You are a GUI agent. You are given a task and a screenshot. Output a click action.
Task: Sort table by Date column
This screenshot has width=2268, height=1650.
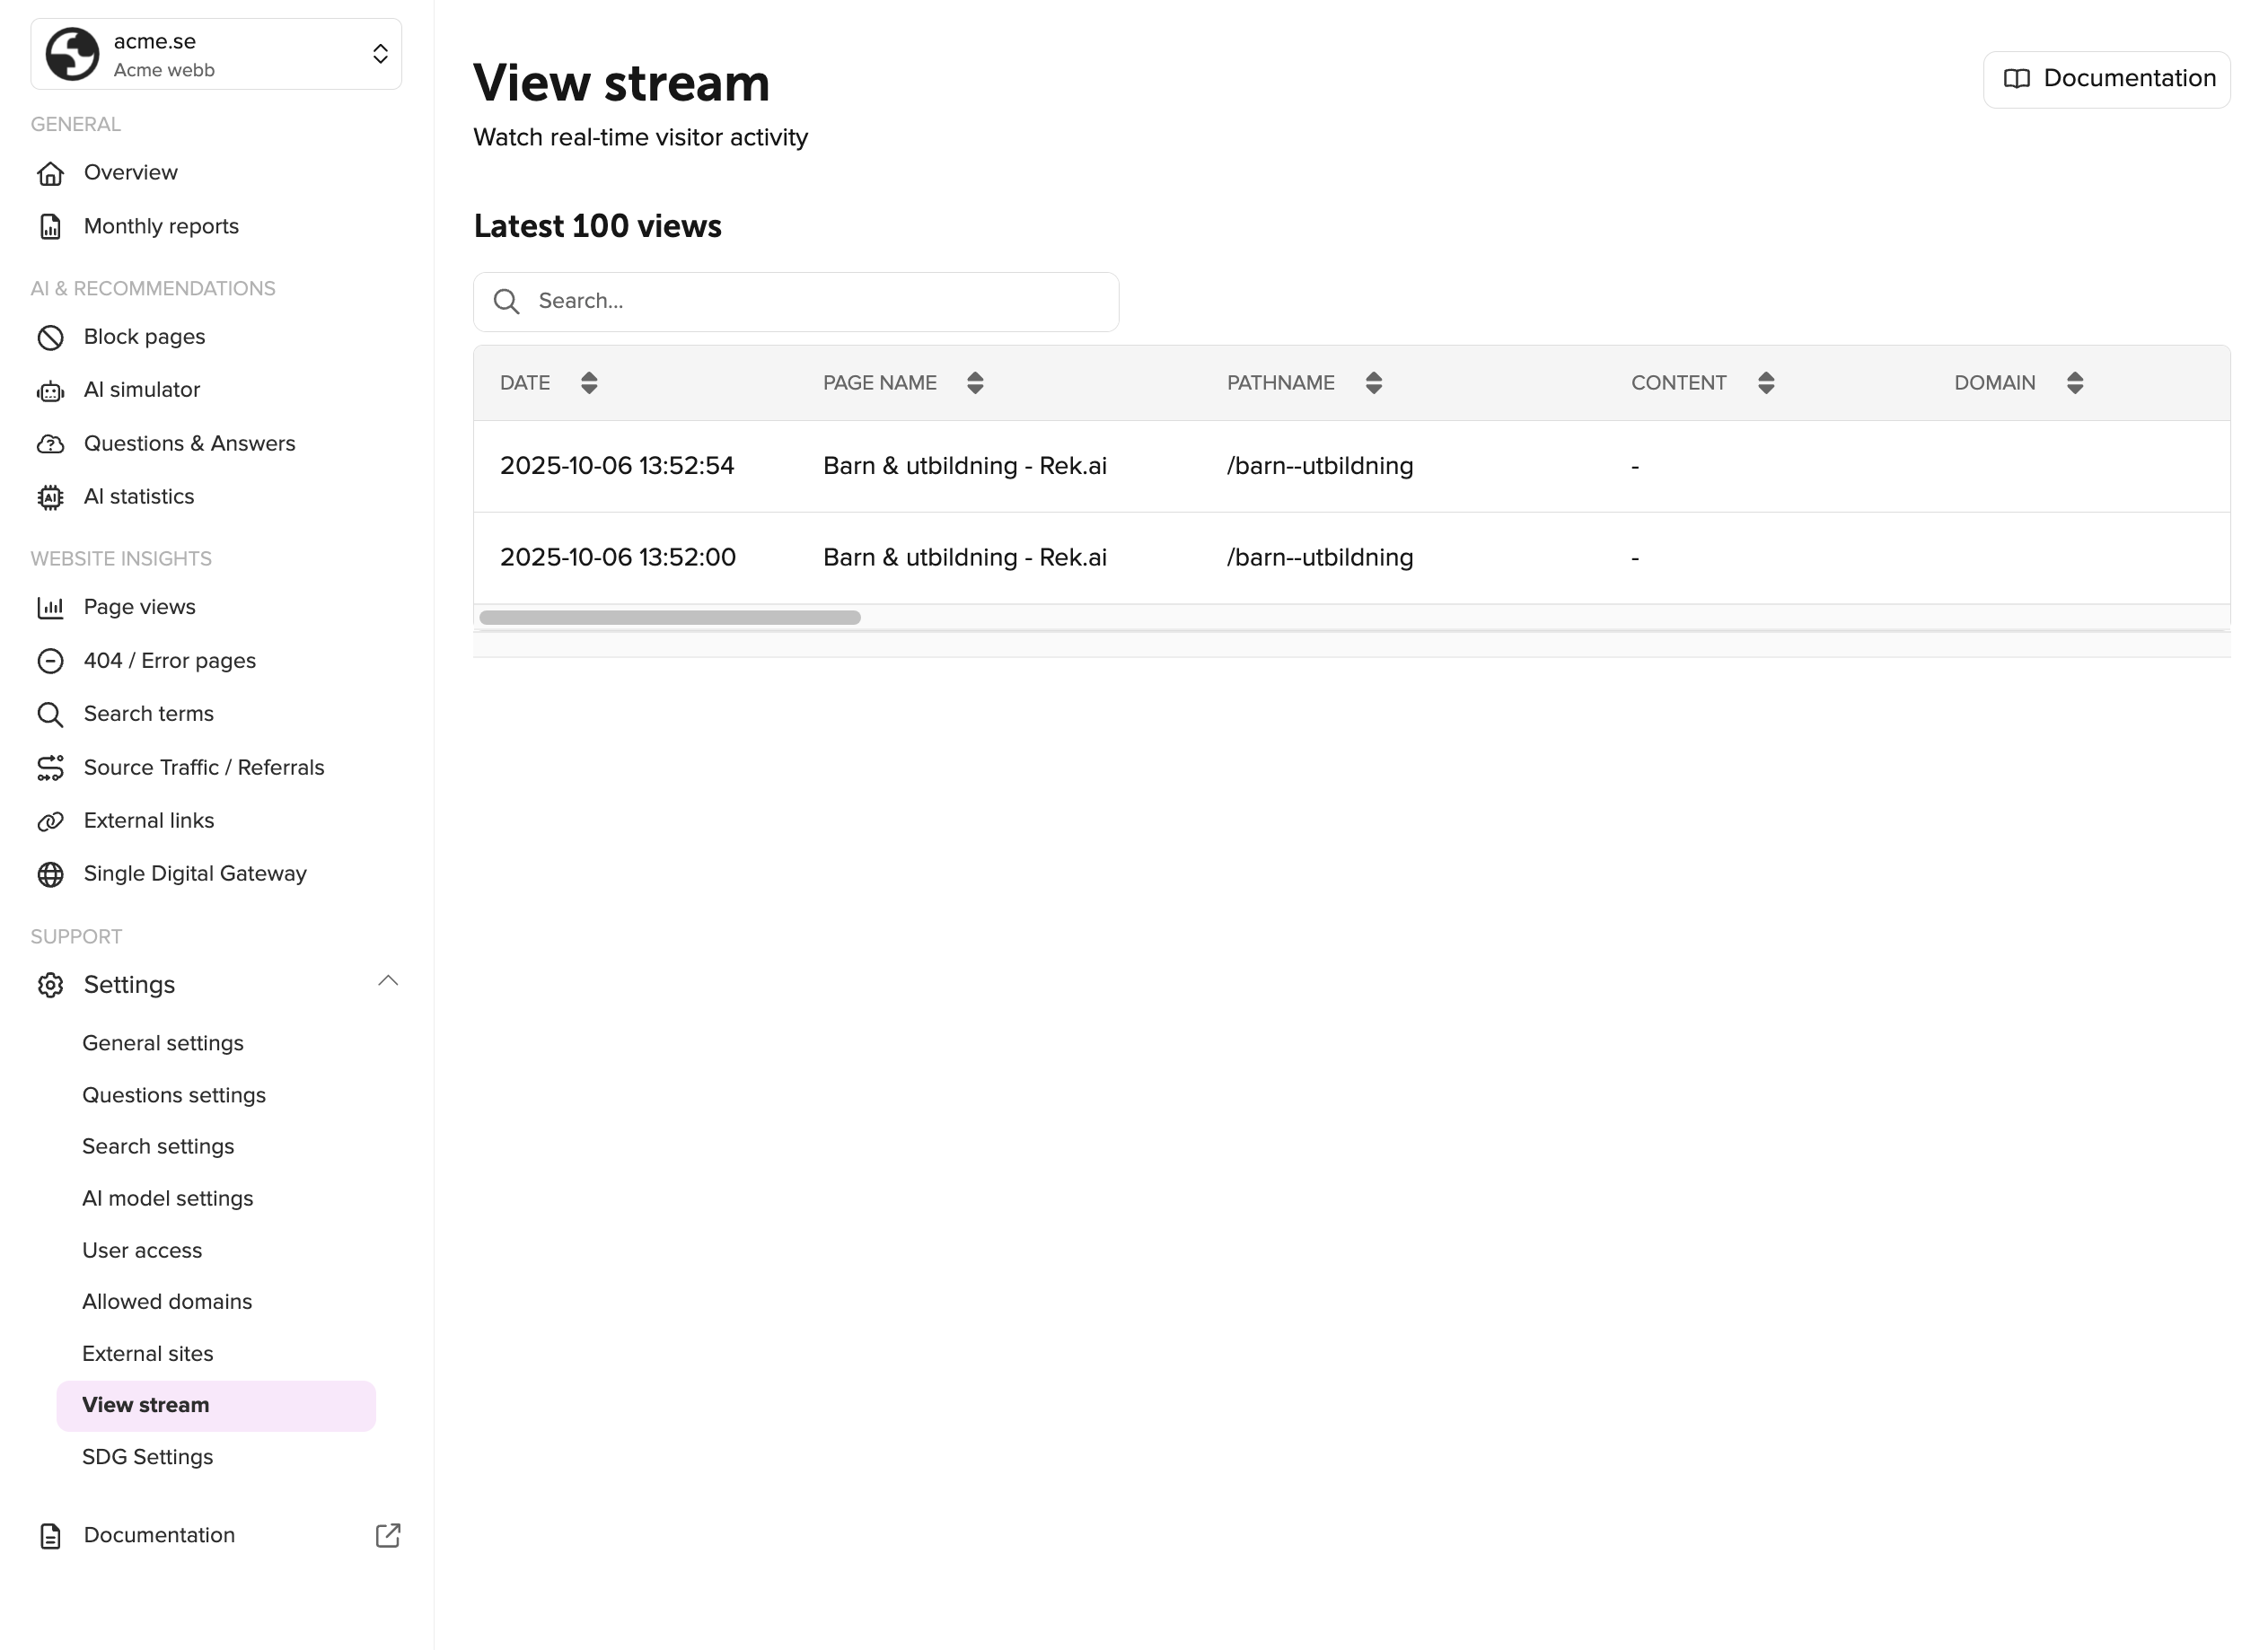point(589,383)
